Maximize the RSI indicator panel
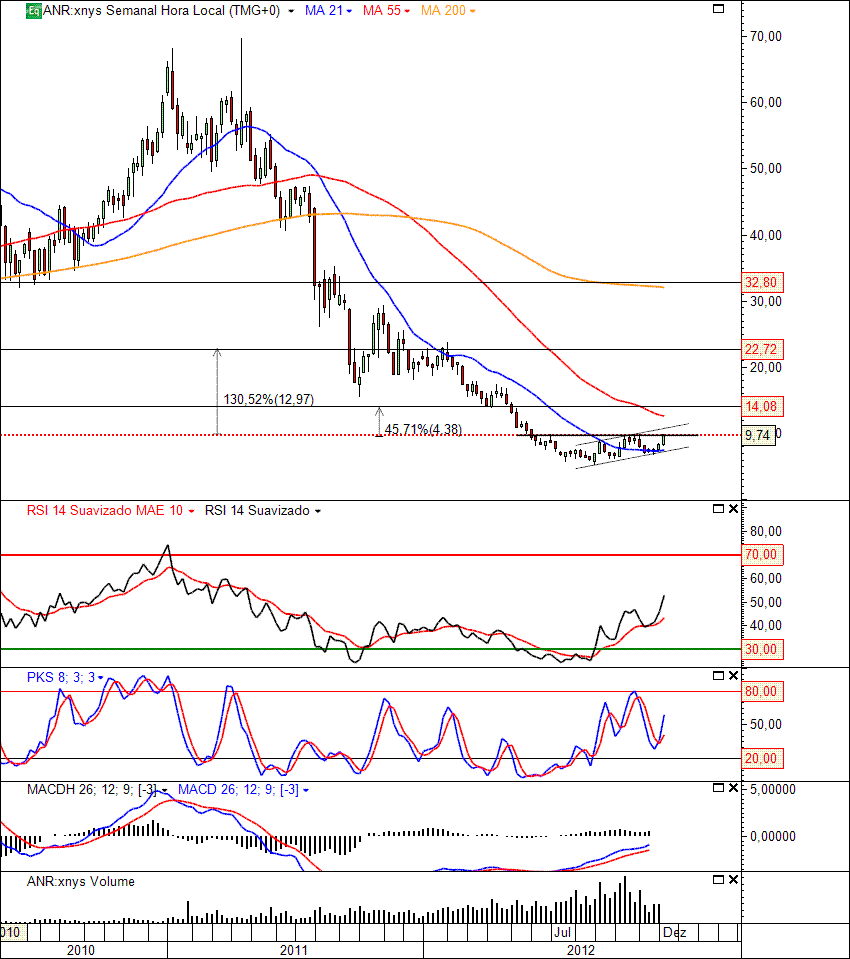The height and width of the screenshot is (959, 850). point(719,508)
